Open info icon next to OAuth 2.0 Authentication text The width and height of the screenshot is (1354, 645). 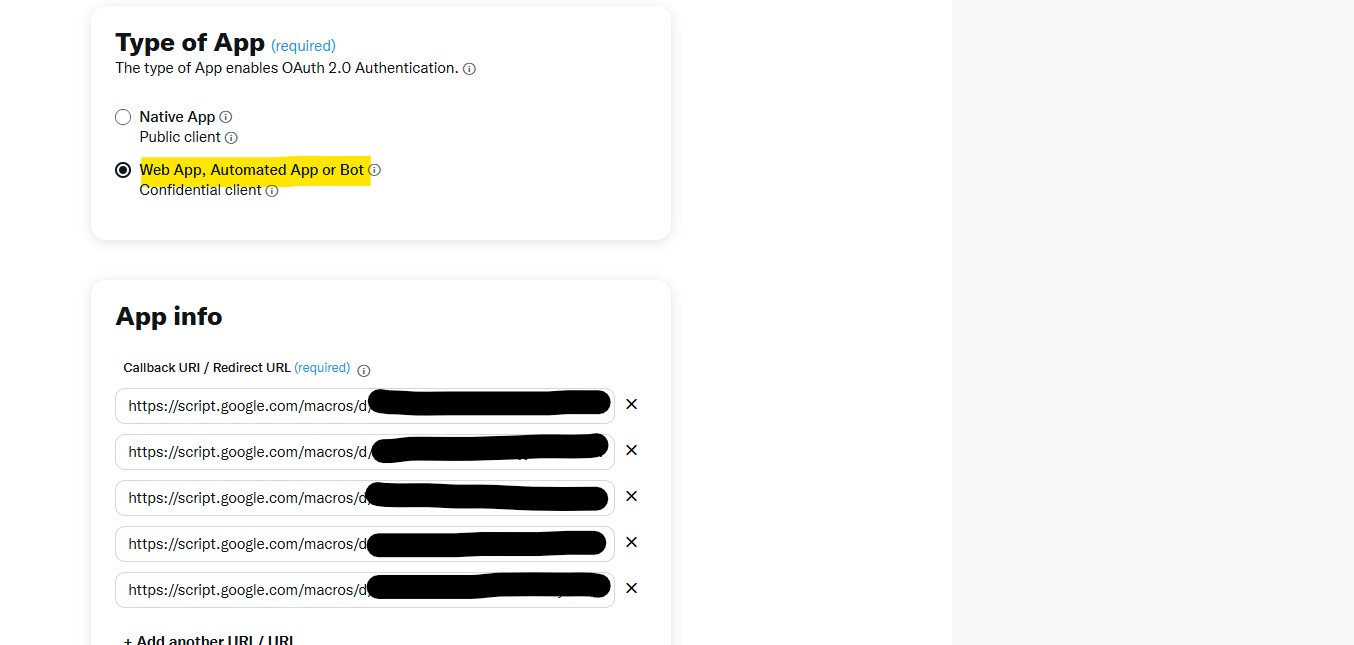[469, 69]
